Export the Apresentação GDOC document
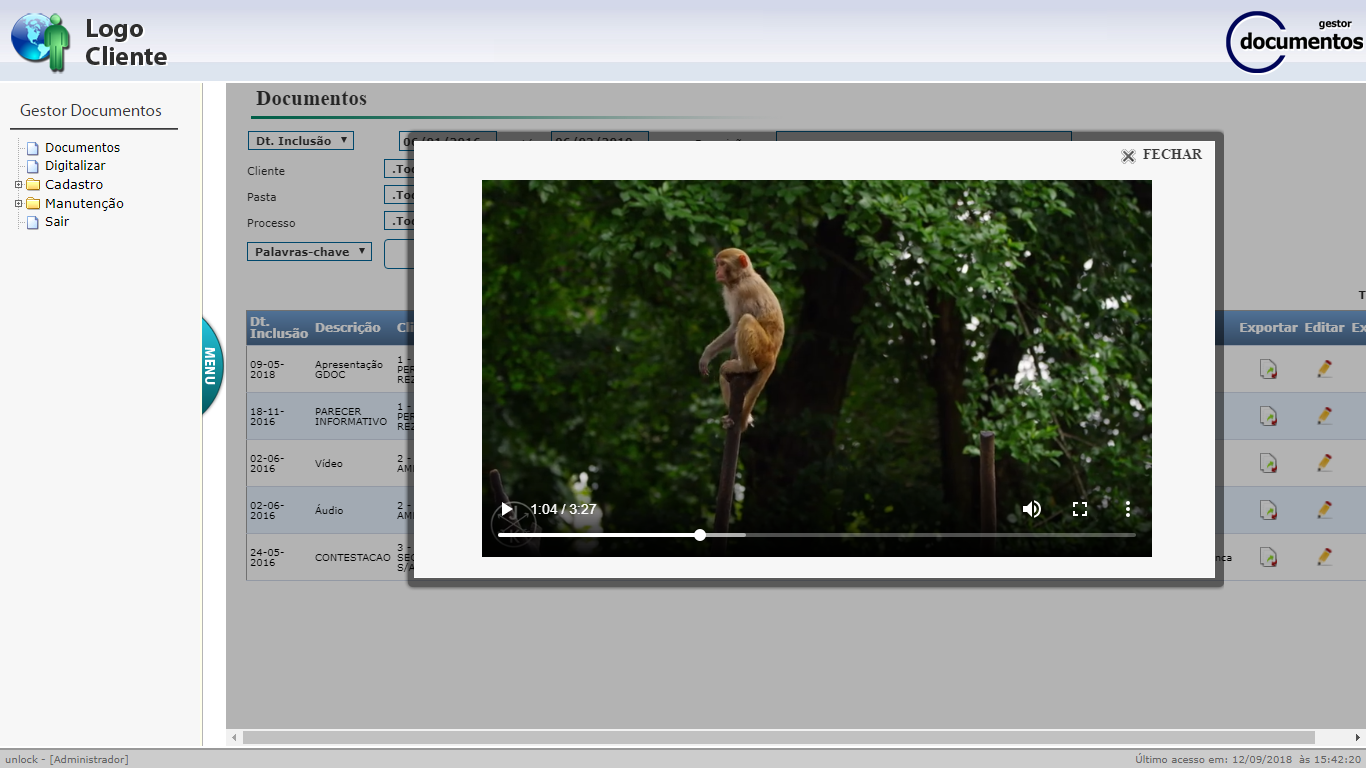Screen dimensions: 1366x768 [x=1268, y=369]
